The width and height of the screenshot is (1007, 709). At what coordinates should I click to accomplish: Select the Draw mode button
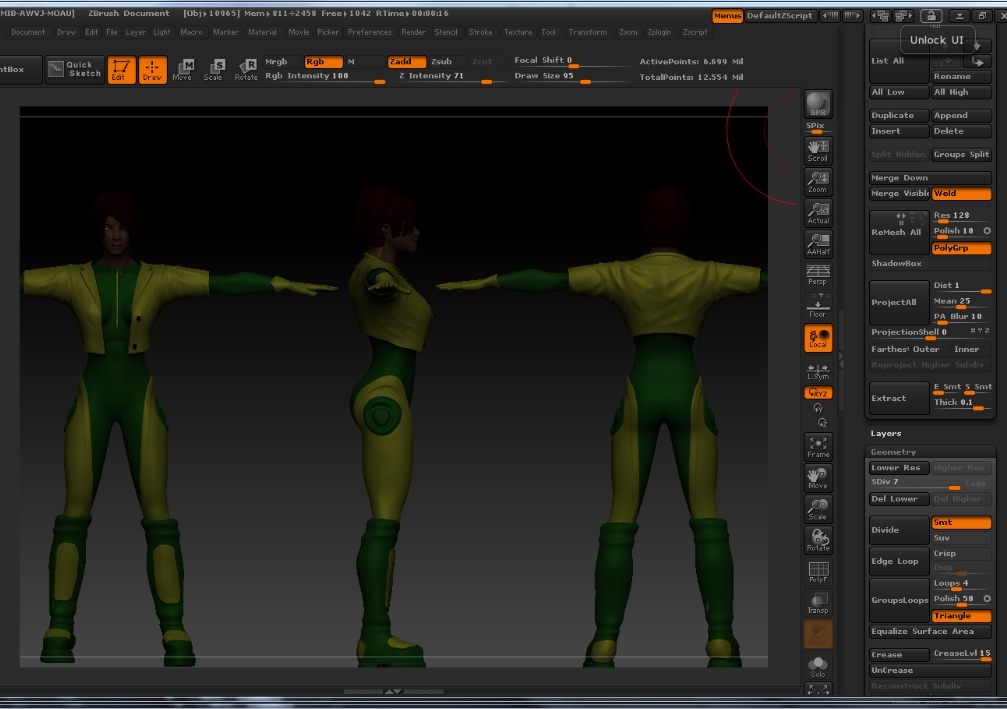coord(152,69)
